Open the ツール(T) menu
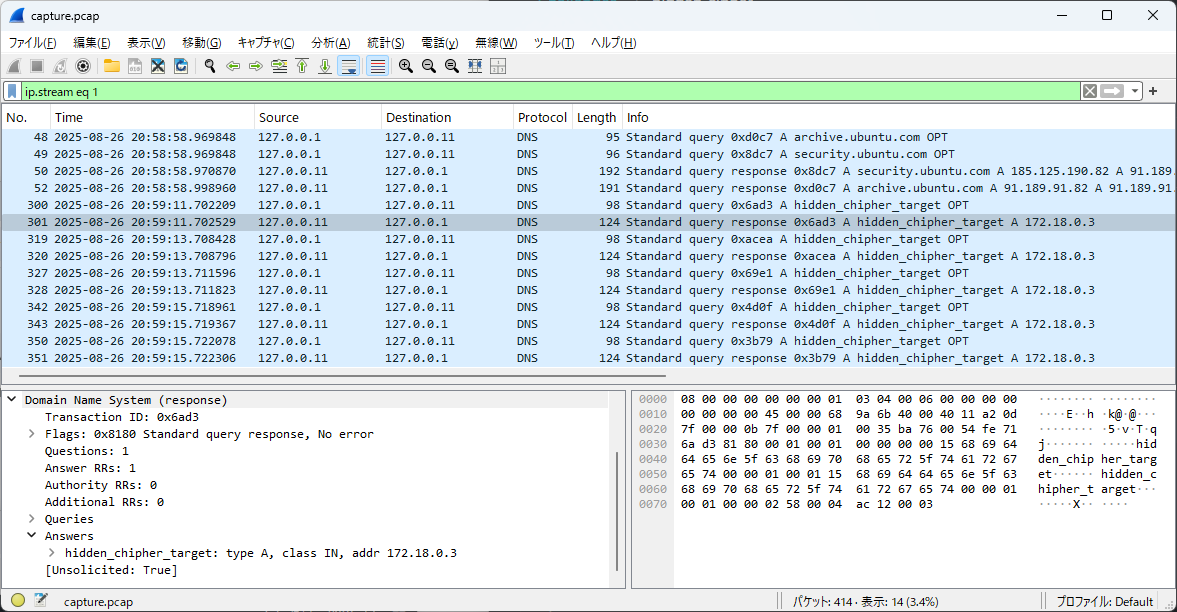Viewport: 1177px width, 612px height. (x=554, y=43)
